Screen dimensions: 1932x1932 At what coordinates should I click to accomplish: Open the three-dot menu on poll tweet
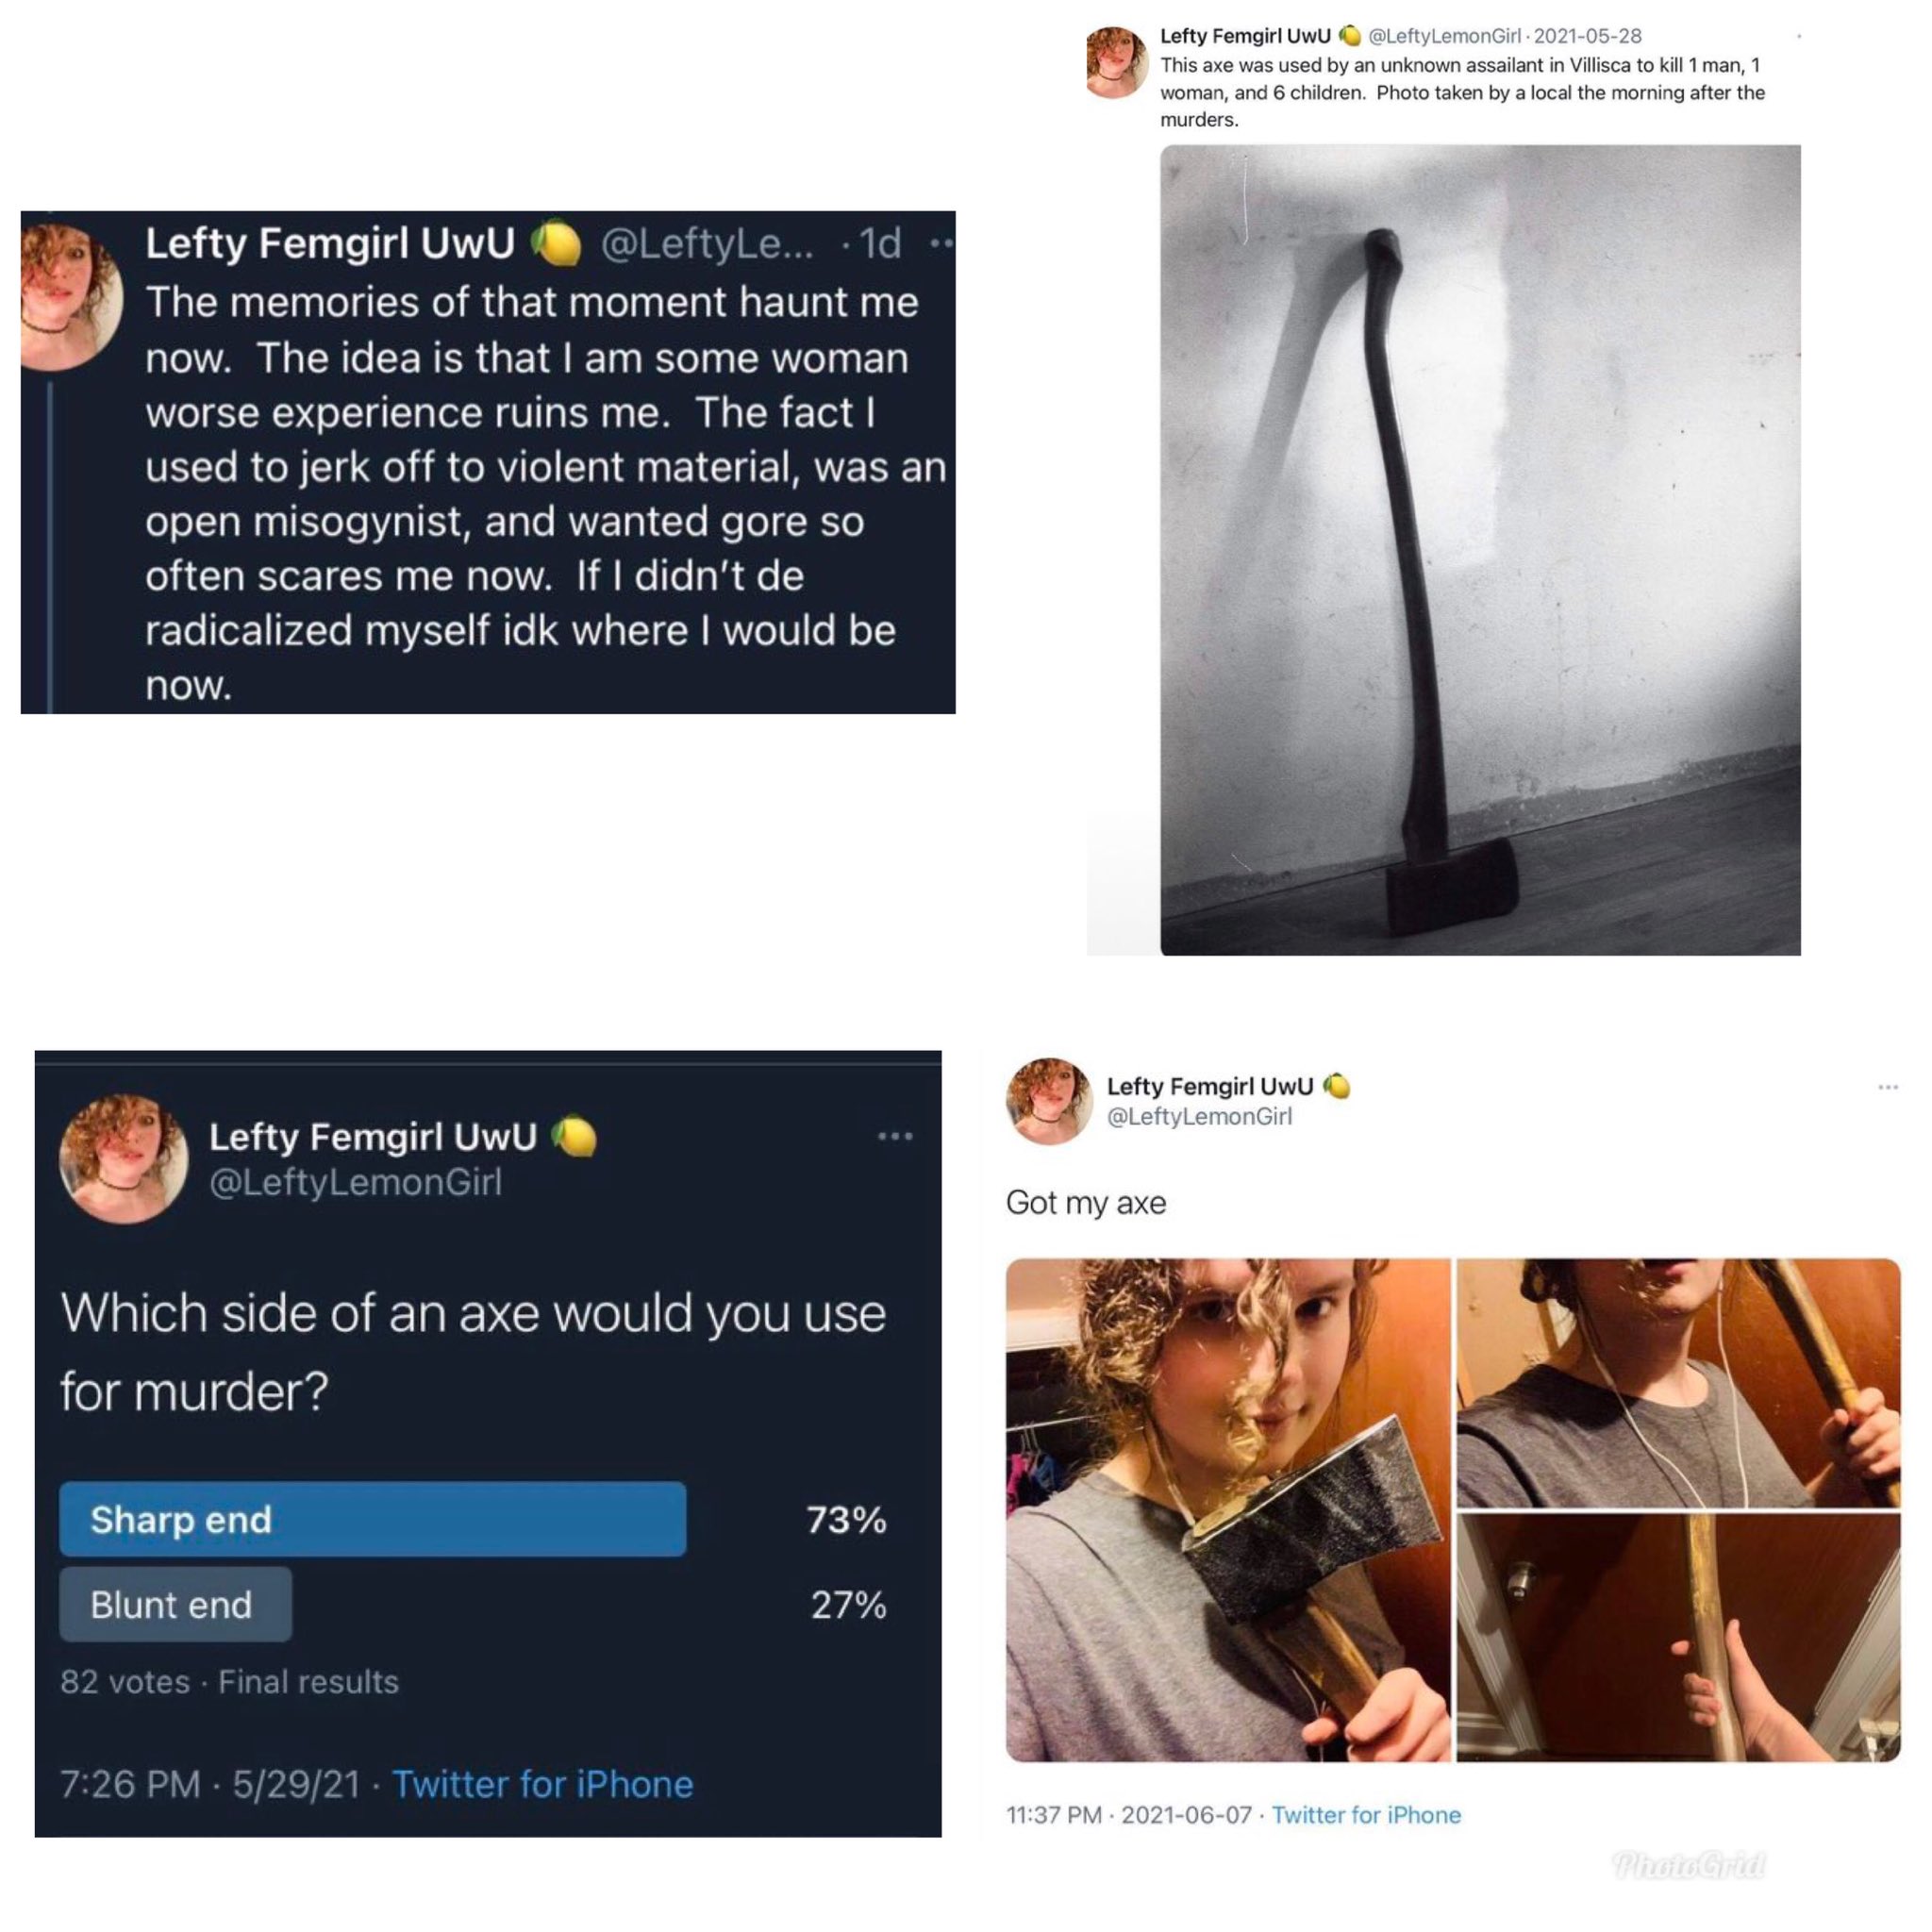coord(895,1136)
